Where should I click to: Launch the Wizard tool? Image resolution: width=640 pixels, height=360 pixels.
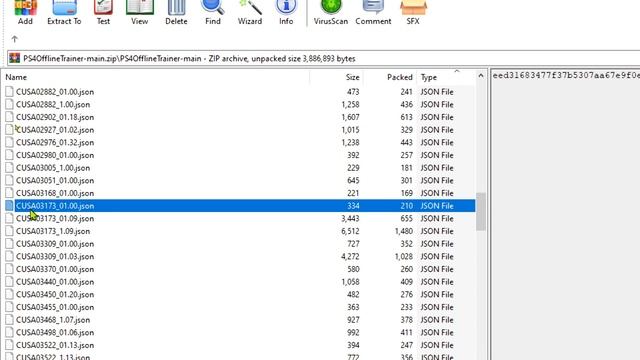point(250,13)
